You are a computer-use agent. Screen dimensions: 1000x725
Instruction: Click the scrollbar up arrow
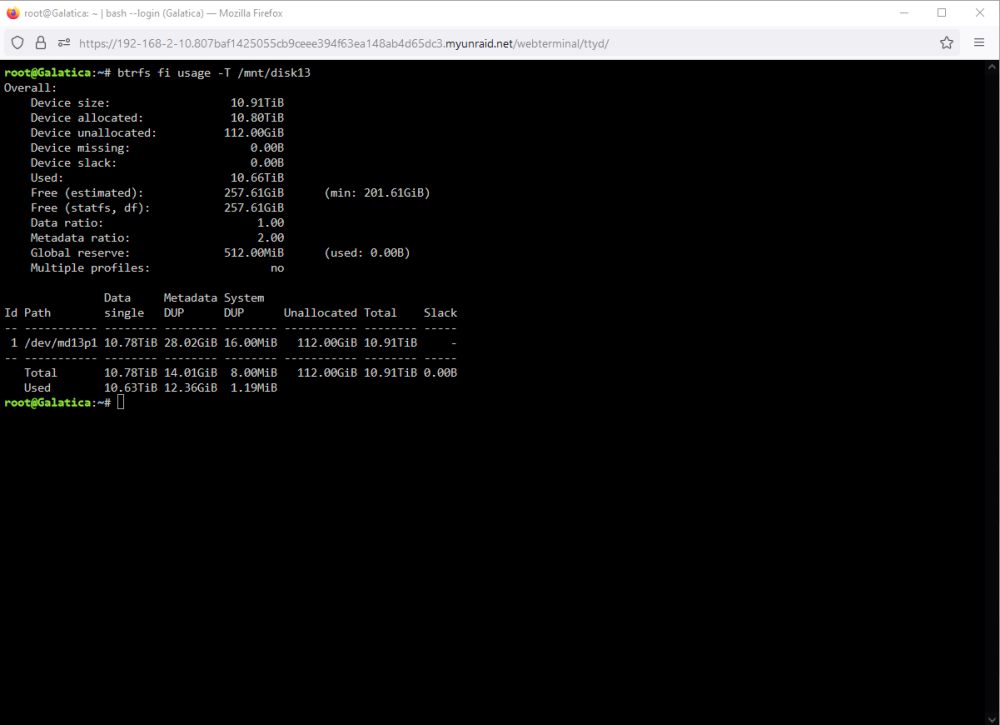coord(992,66)
